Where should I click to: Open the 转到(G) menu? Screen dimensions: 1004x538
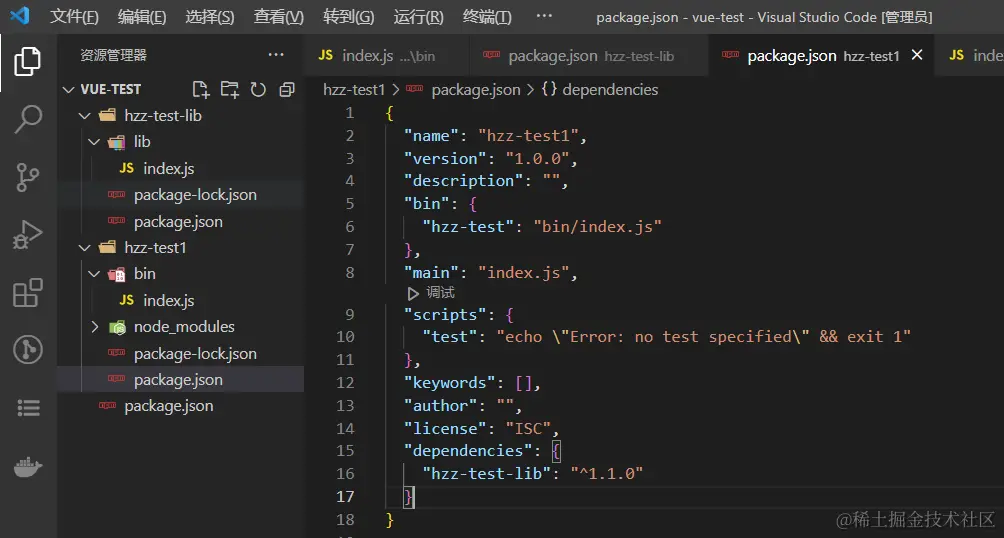[348, 17]
